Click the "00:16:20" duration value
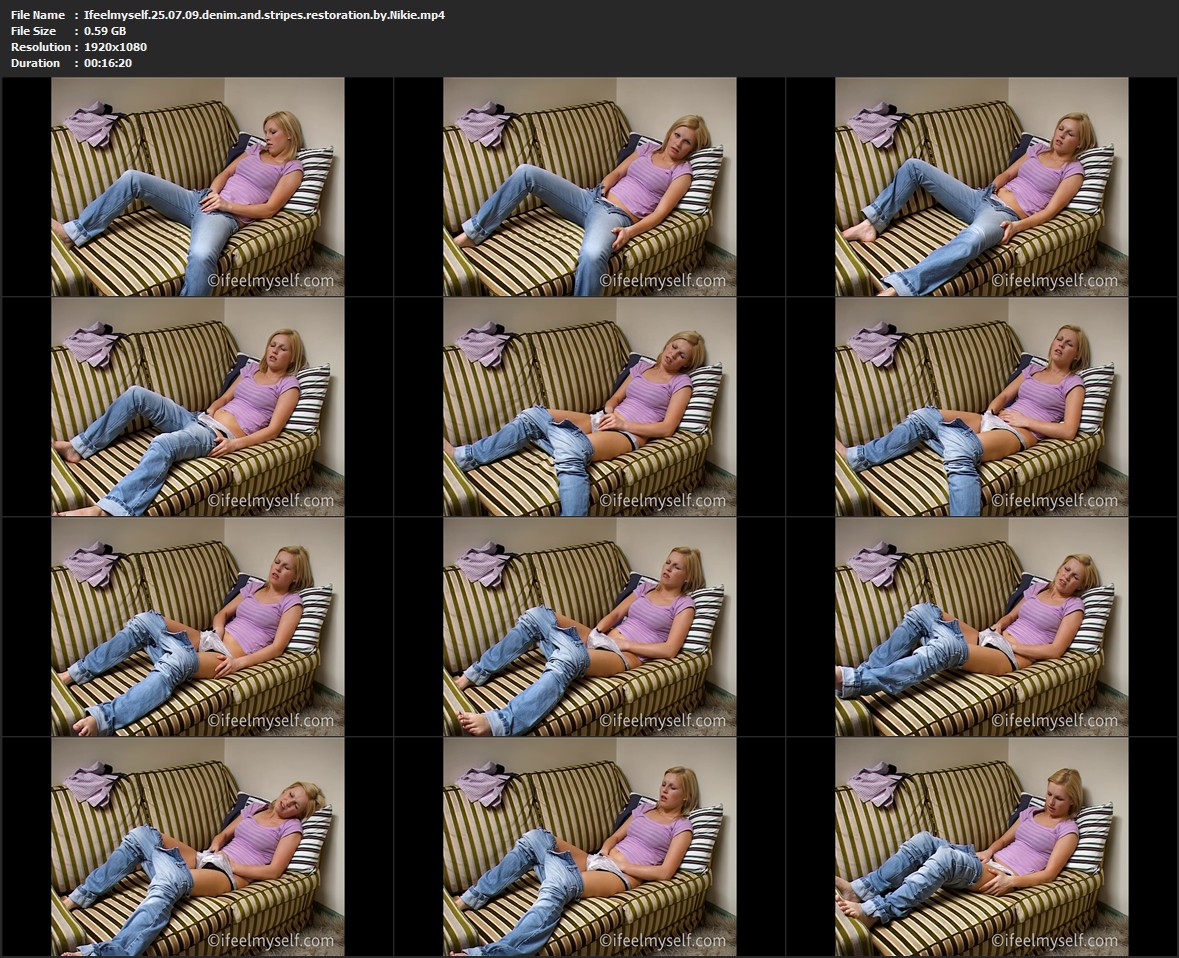The width and height of the screenshot is (1179, 958). pyautogui.click(x=108, y=63)
